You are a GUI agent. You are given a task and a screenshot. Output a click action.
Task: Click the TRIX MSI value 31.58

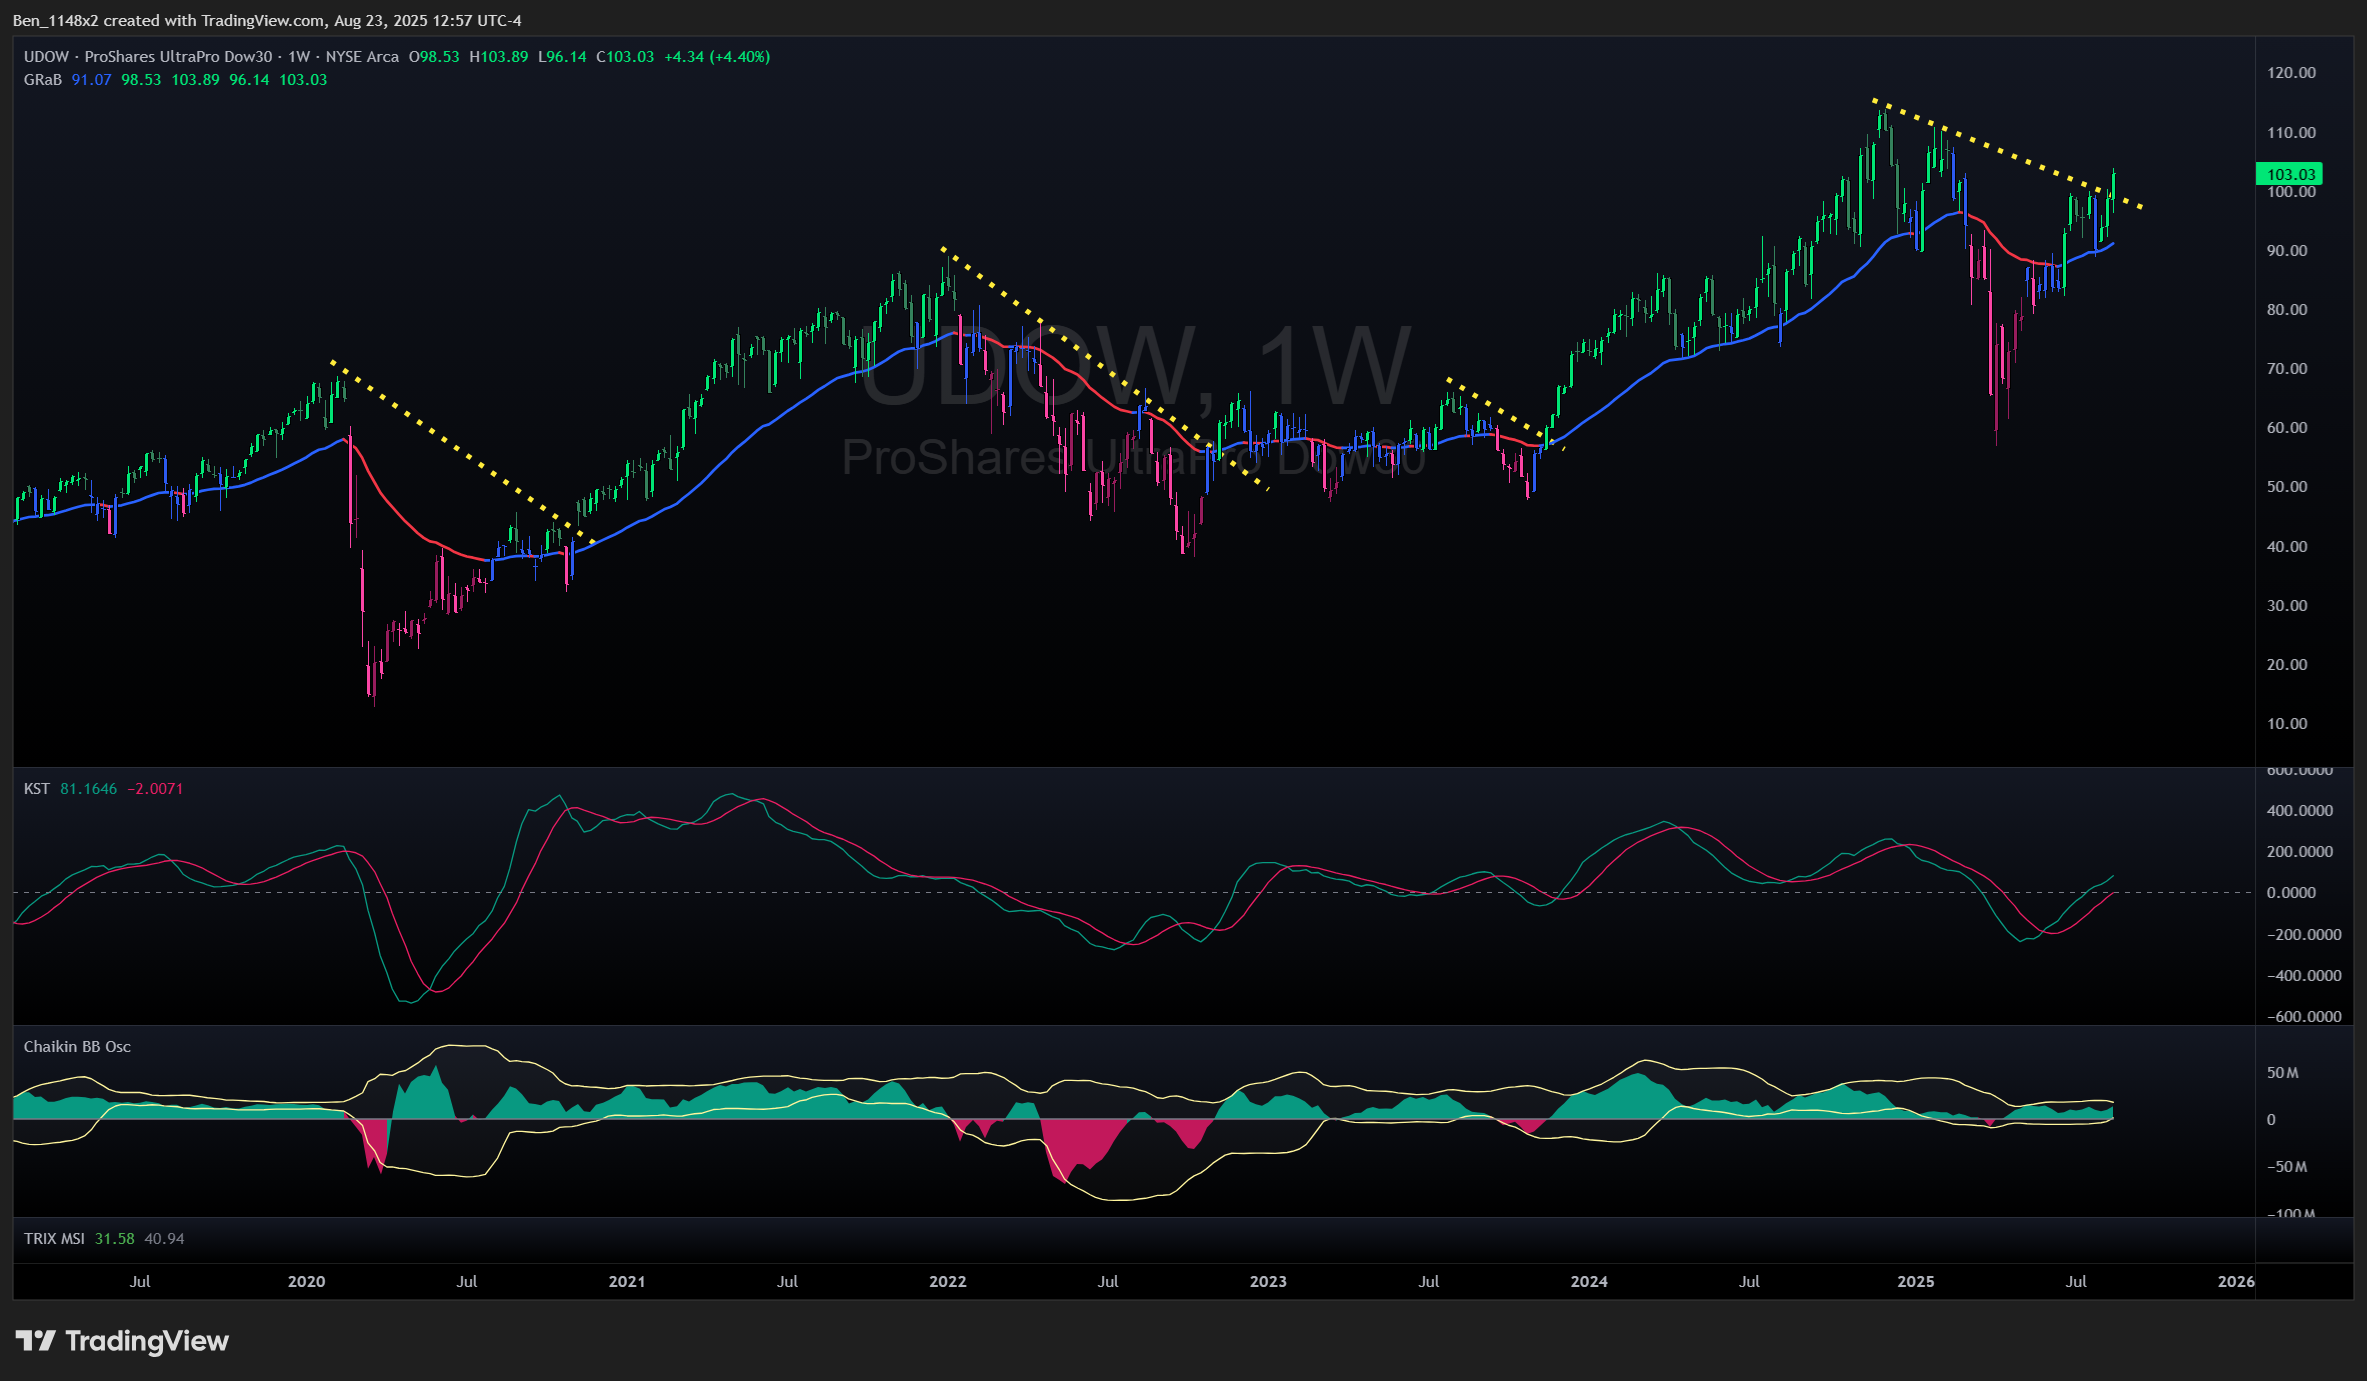(x=114, y=1239)
